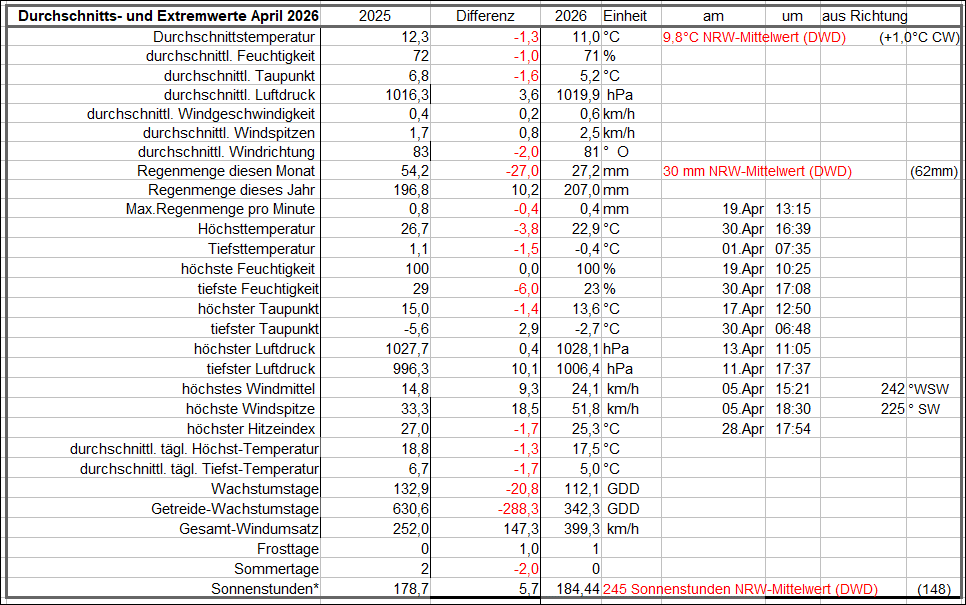
Task: Select the '(+1,0°C CW)' cell
Action: [919, 38]
